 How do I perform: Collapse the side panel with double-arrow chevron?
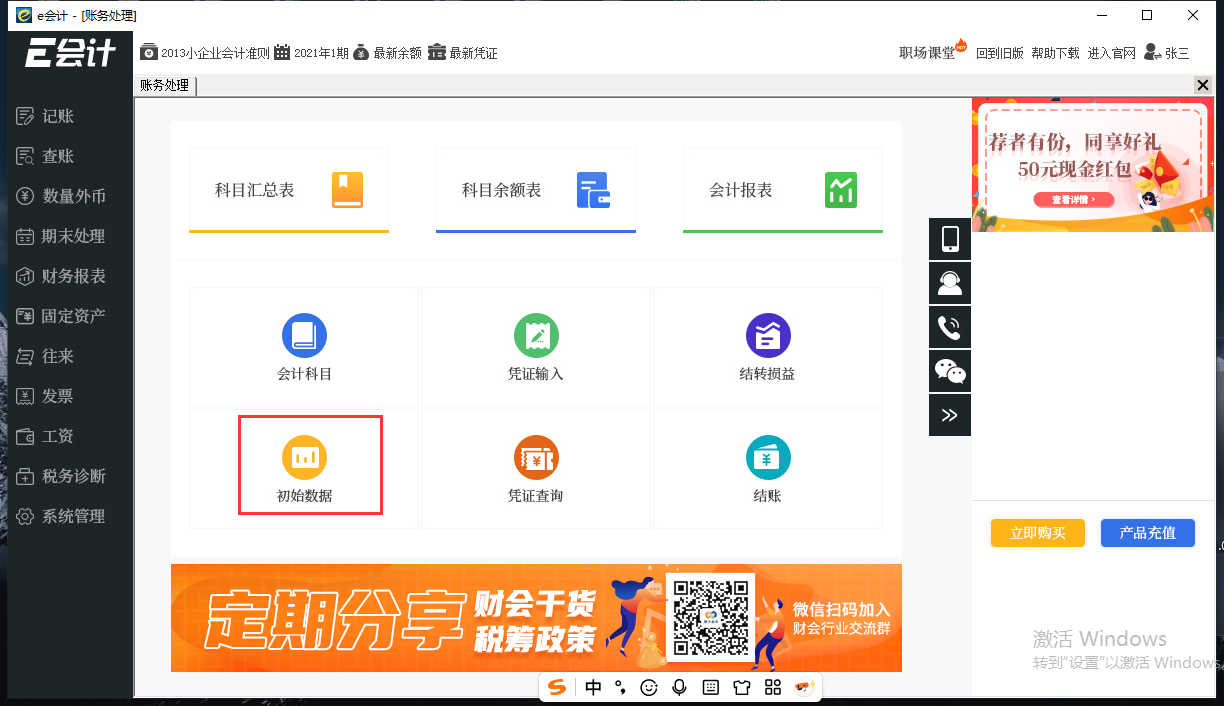(949, 414)
